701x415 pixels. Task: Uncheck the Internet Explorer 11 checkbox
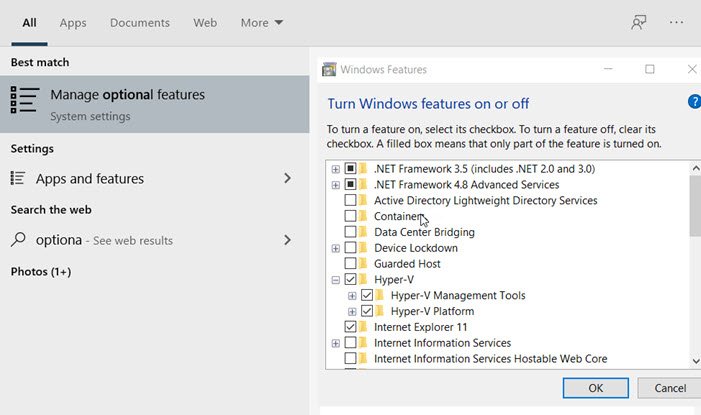[350, 327]
